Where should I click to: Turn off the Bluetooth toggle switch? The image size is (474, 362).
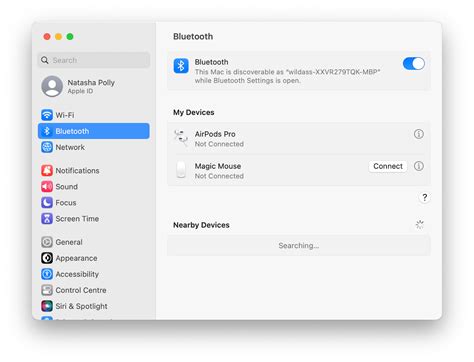tap(413, 64)
